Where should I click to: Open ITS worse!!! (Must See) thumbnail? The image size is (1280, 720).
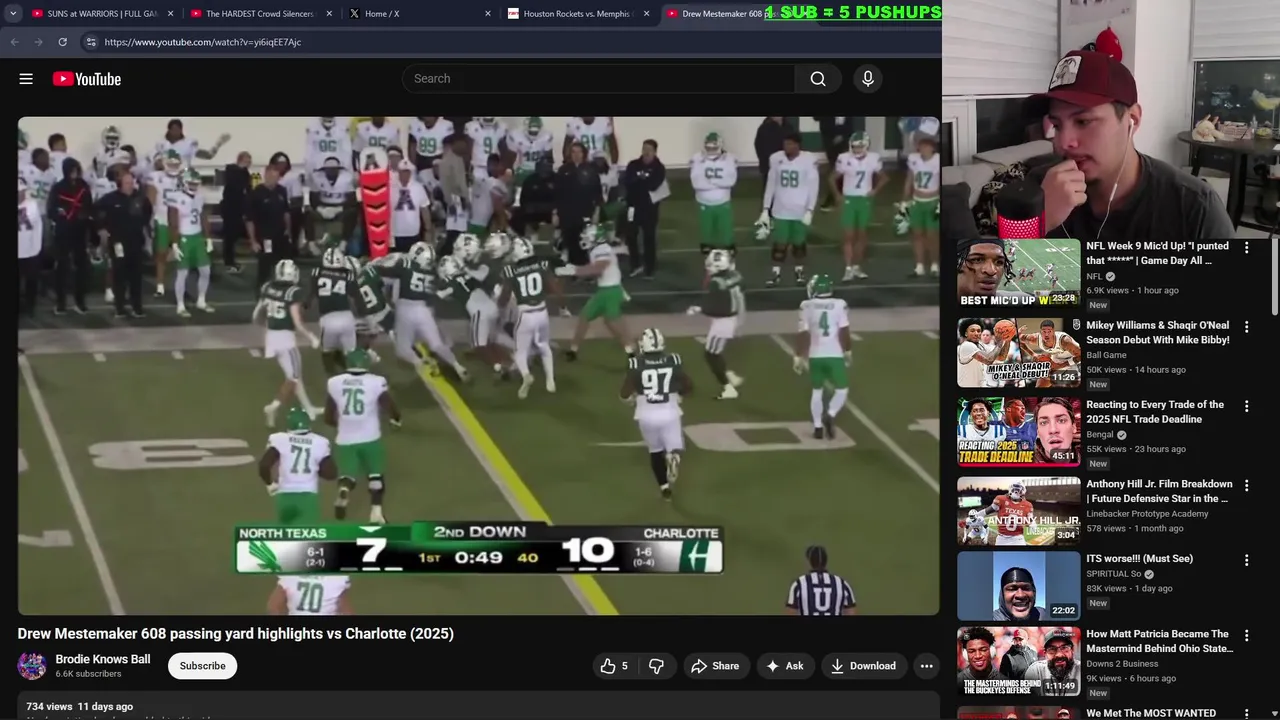[x=1018, y=586]
